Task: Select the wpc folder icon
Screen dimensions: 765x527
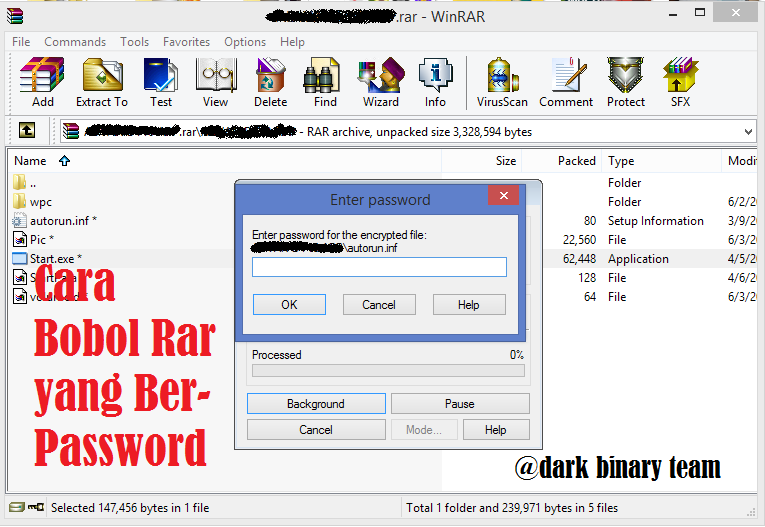Action: pyautogui.click(x=19, y=201)
